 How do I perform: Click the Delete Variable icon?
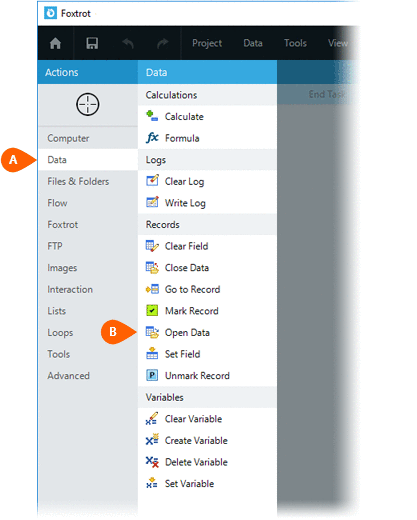(x=152, y=462)
